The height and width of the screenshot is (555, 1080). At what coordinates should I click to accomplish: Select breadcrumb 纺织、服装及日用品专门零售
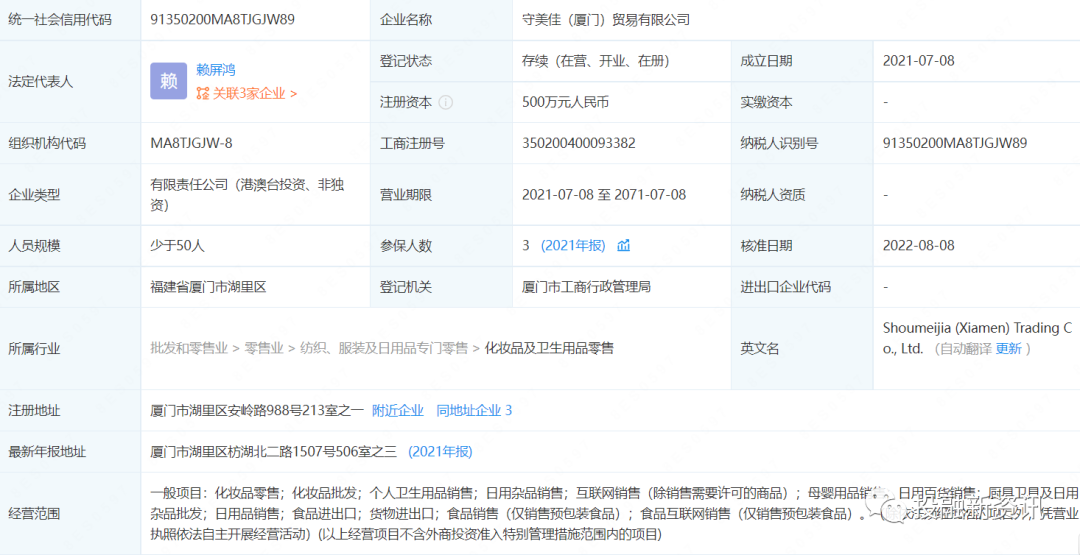click(384, 348)
